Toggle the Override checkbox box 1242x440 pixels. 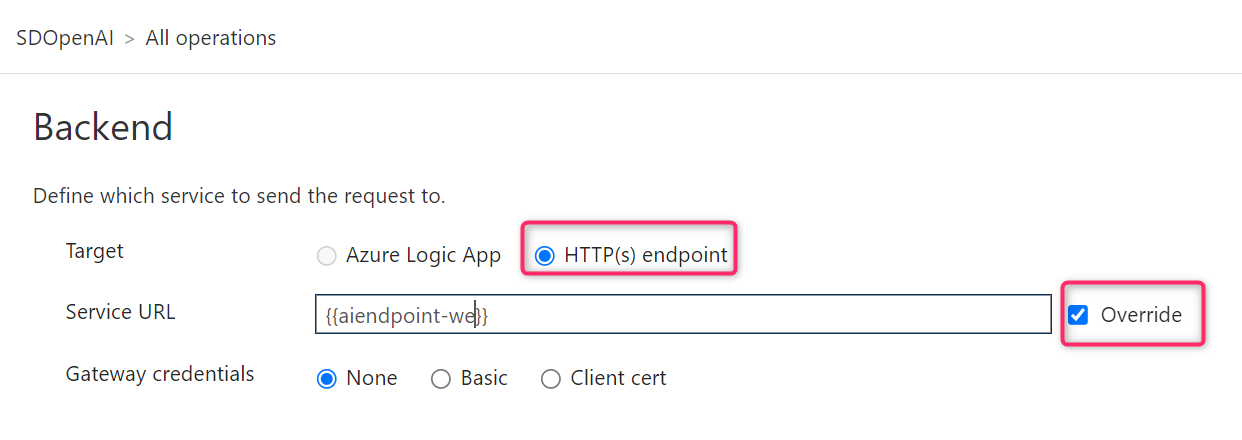coord(1078,315)
